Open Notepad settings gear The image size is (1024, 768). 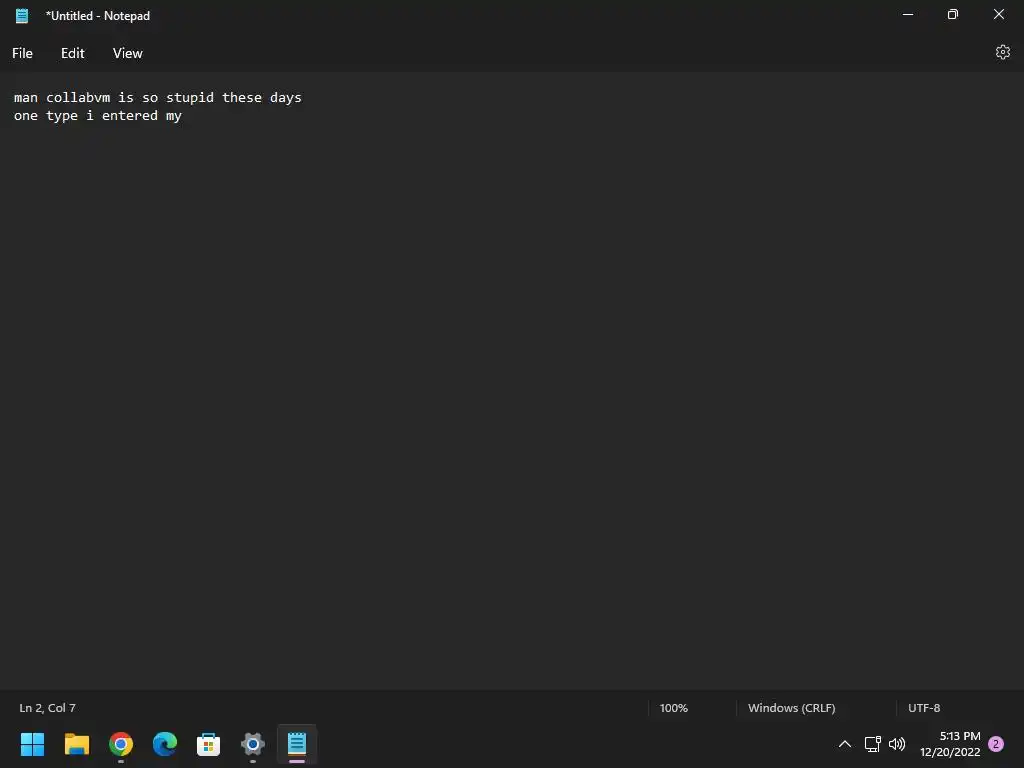tap(1002, 52)
